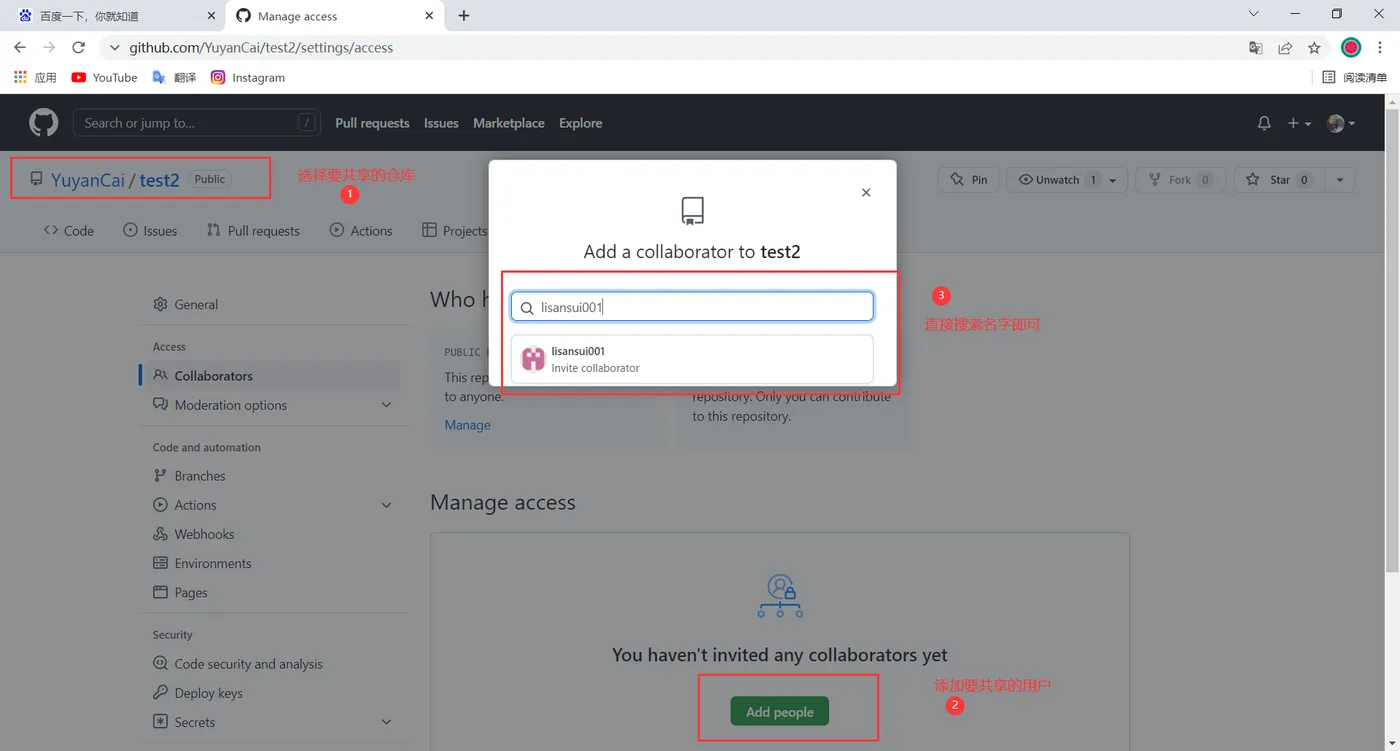Image resolution: width=1400 pixels, height=751 pixels.
Task: Click Issues in the top header
Action: click(x=441, y=123)
